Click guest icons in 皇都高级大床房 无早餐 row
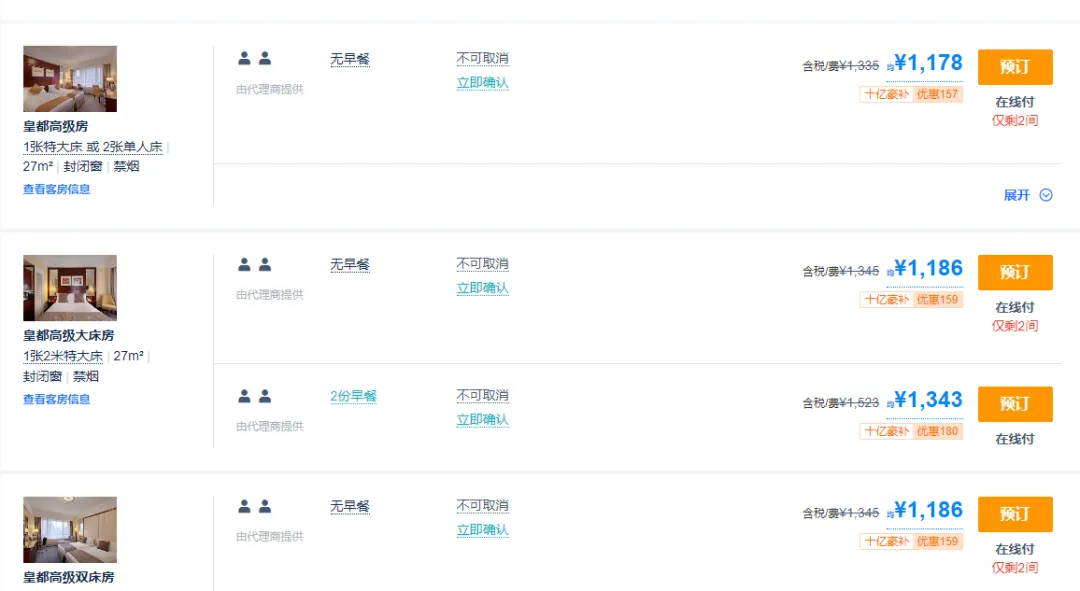1080x591 pixels. (254, 265)
